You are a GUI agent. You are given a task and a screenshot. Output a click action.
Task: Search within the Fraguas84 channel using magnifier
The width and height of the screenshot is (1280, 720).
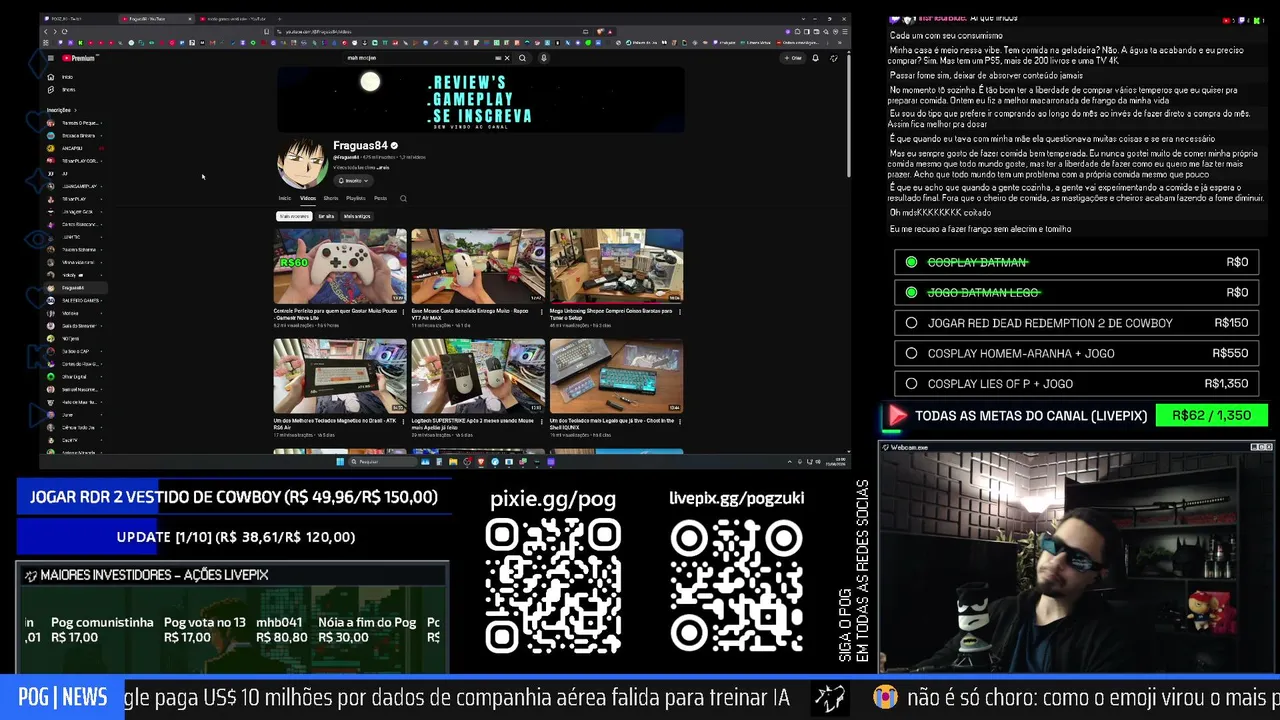point(403,198)
